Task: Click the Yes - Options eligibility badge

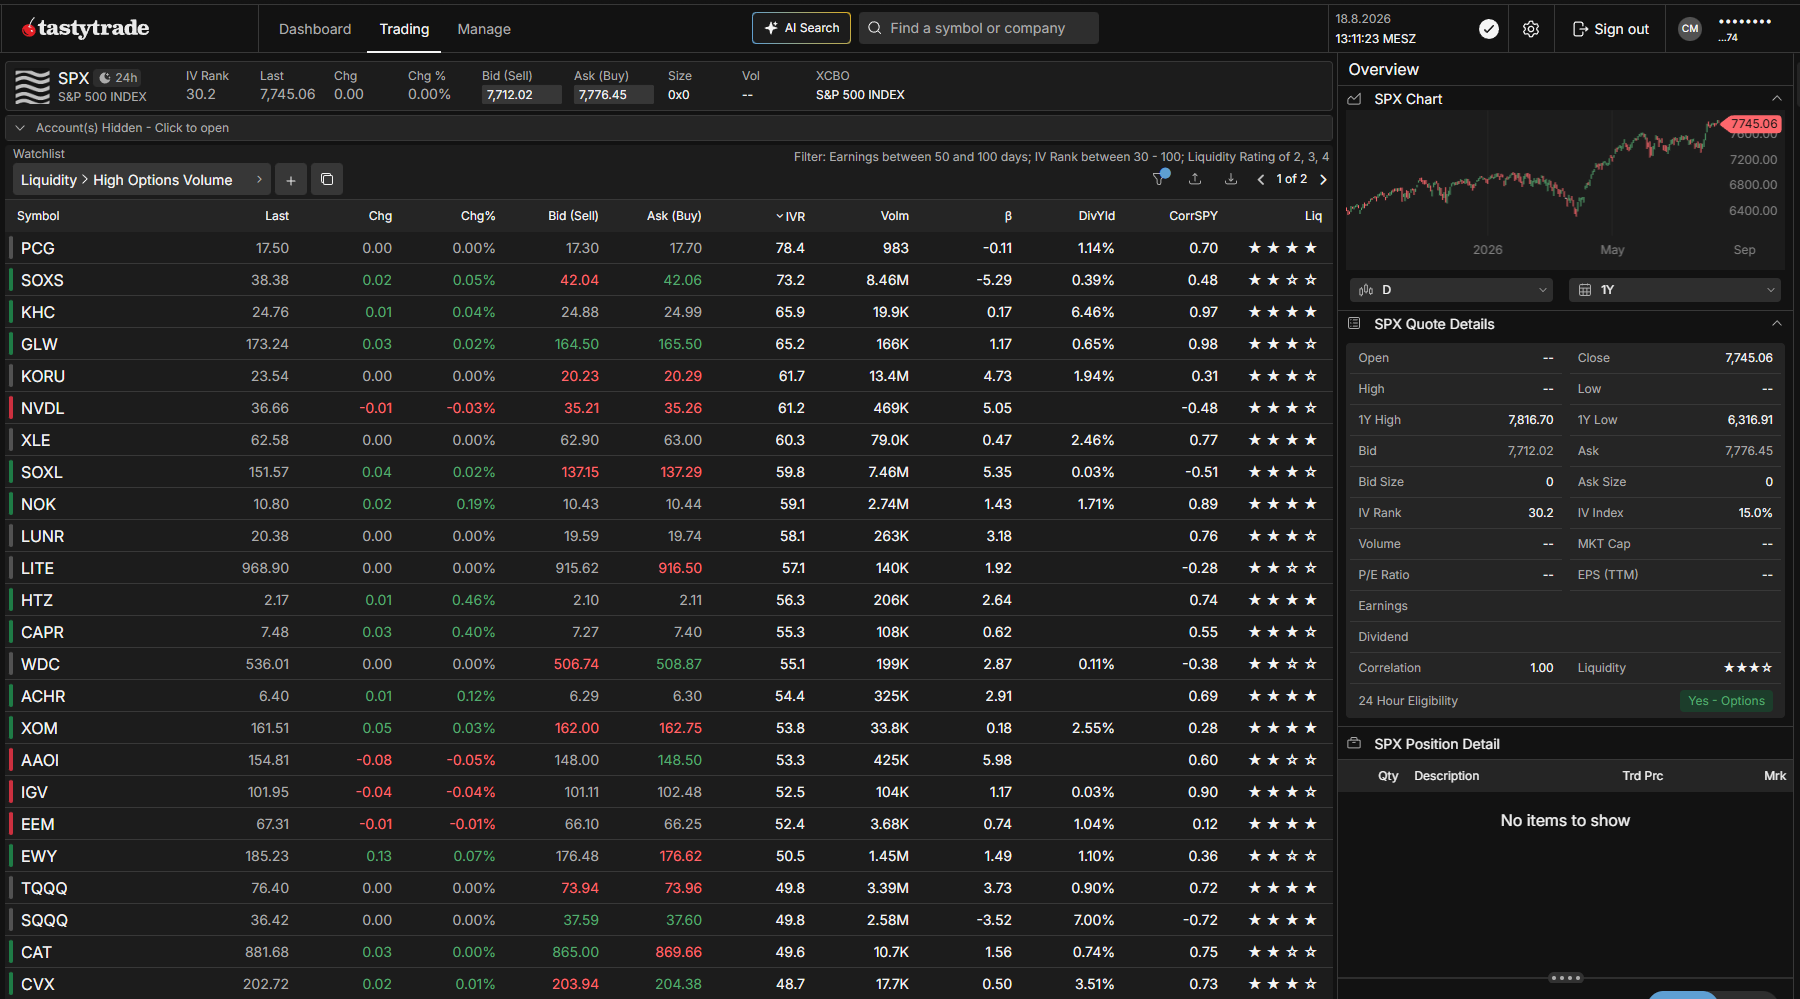Action: 1727,701
